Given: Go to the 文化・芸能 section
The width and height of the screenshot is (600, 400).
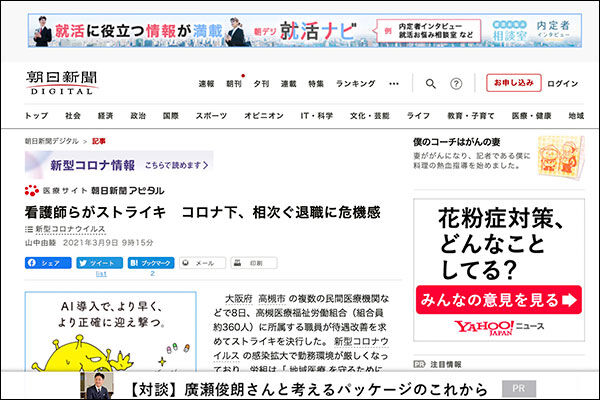Looking at the screenshot, I should (370, 116).
